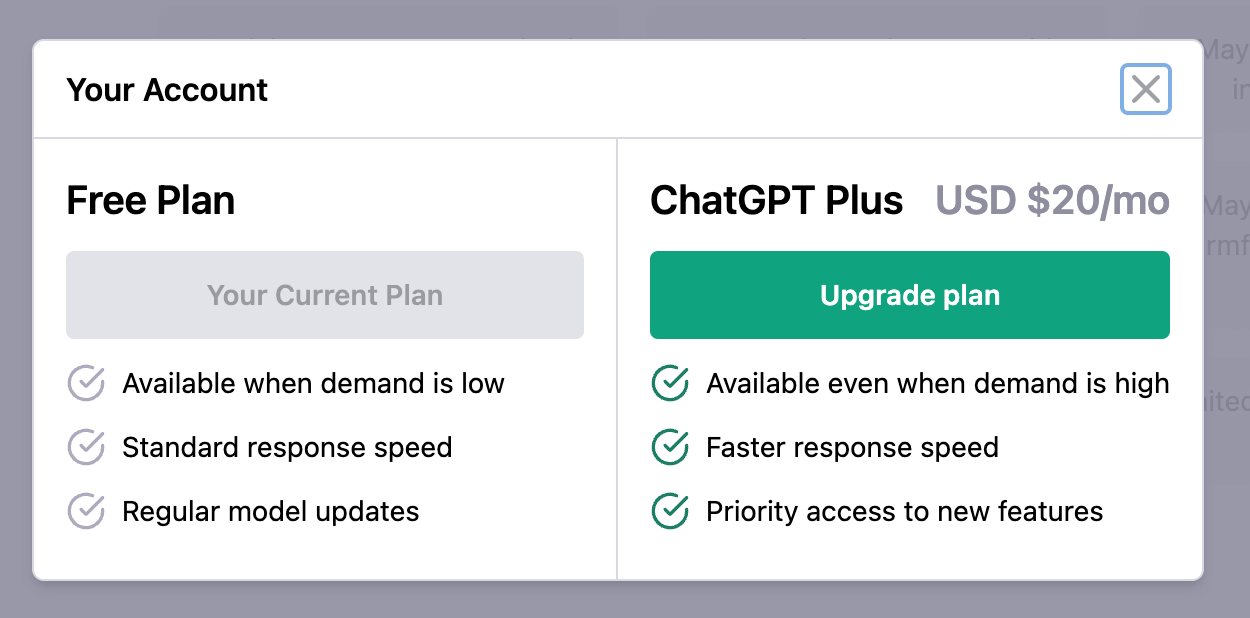Screen dimensions: 1250x618
Task: Select the Your Account dialog title
Action: click(167, 90)
